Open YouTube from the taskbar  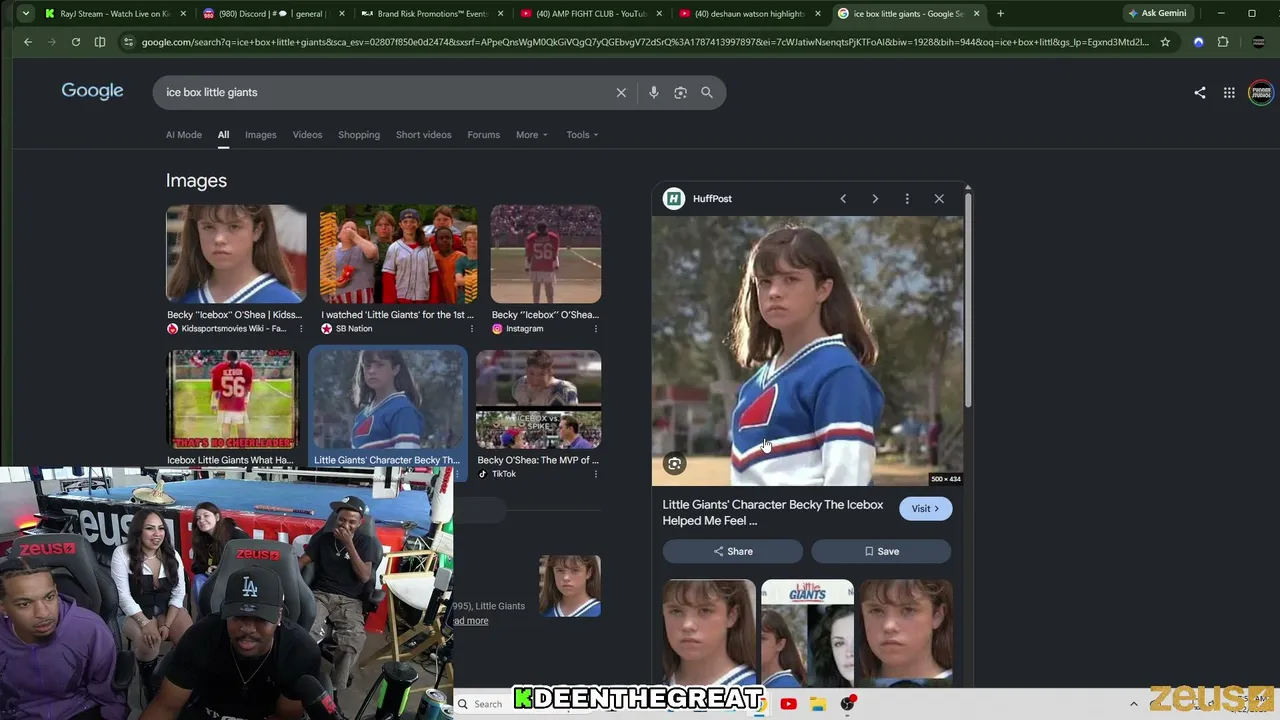[x=788, y=704]
